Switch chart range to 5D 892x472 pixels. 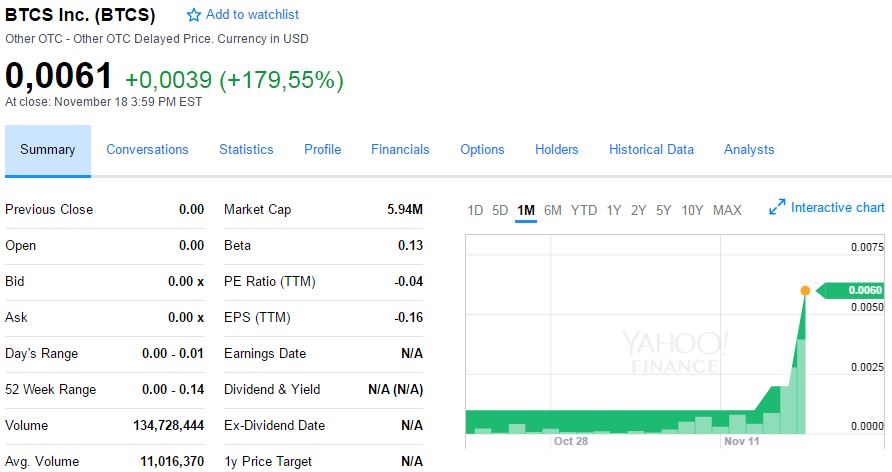point(500,210)
